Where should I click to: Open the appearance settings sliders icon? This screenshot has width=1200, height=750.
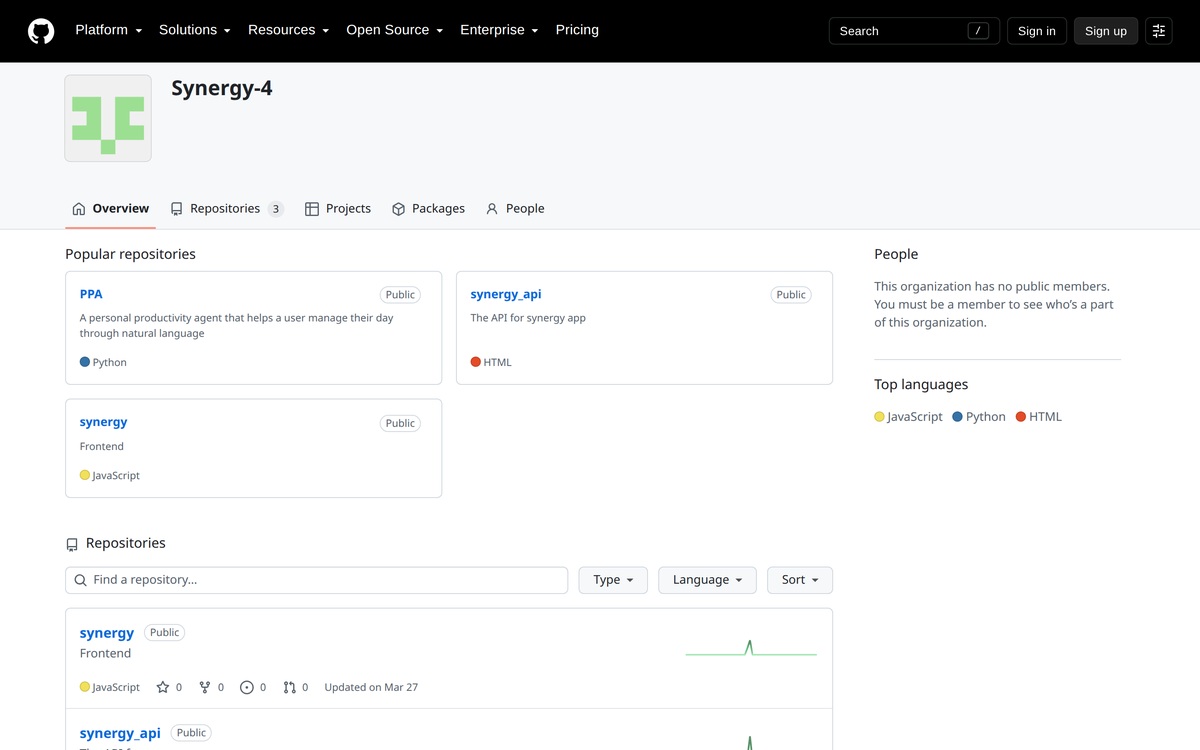(x=1159, y=31)
